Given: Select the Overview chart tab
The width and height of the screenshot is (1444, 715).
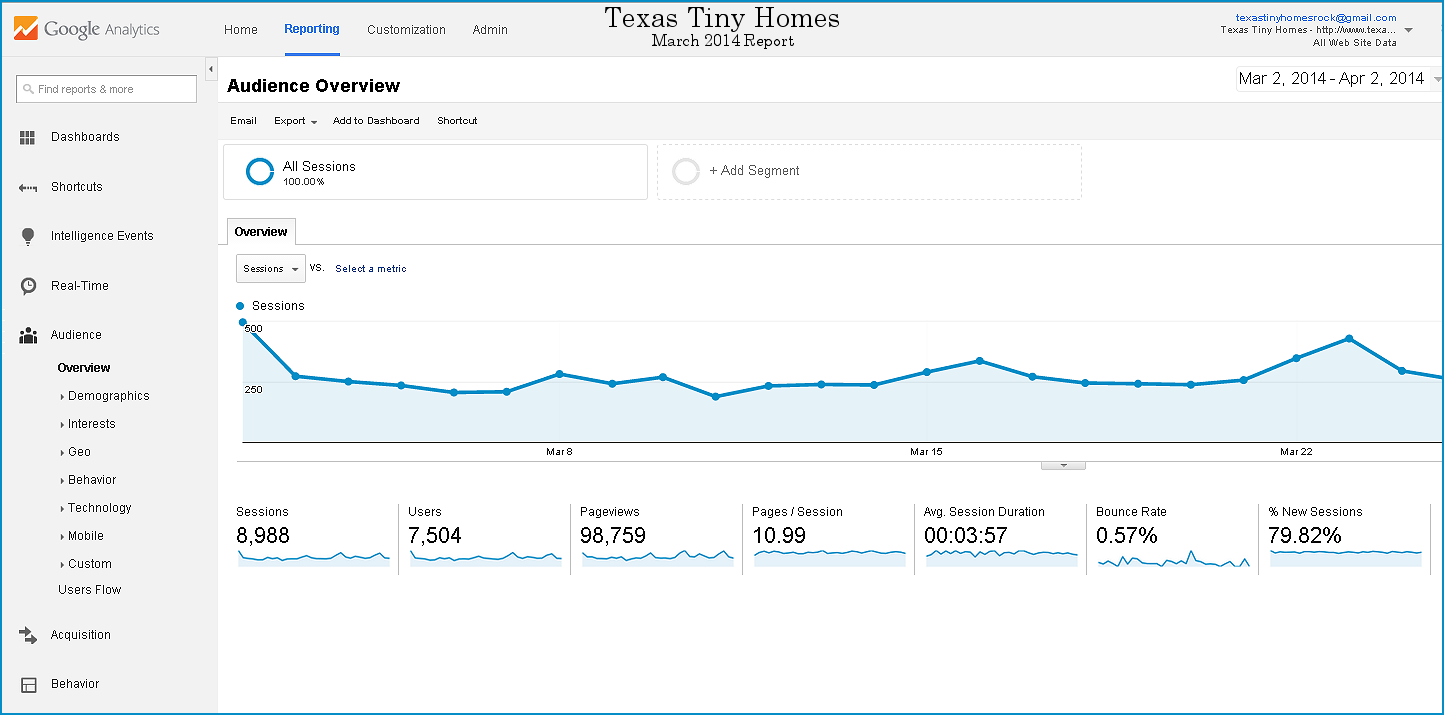Looking at the screenshot, I should point(261,232).
